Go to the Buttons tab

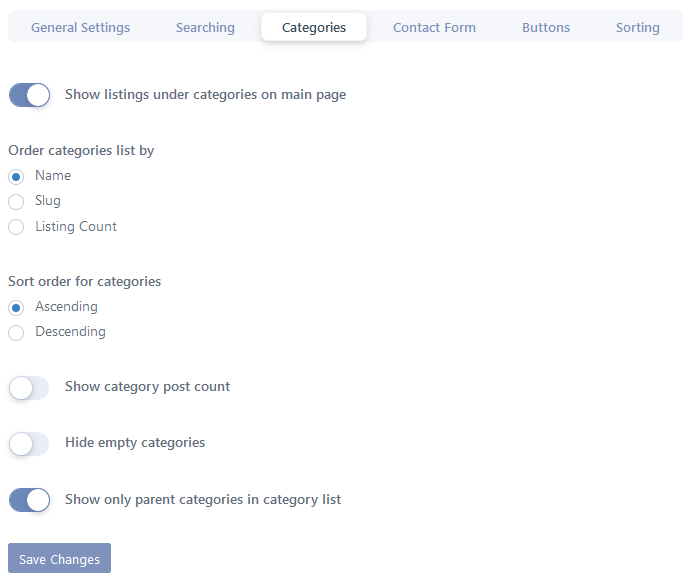[x=546, y=27]
